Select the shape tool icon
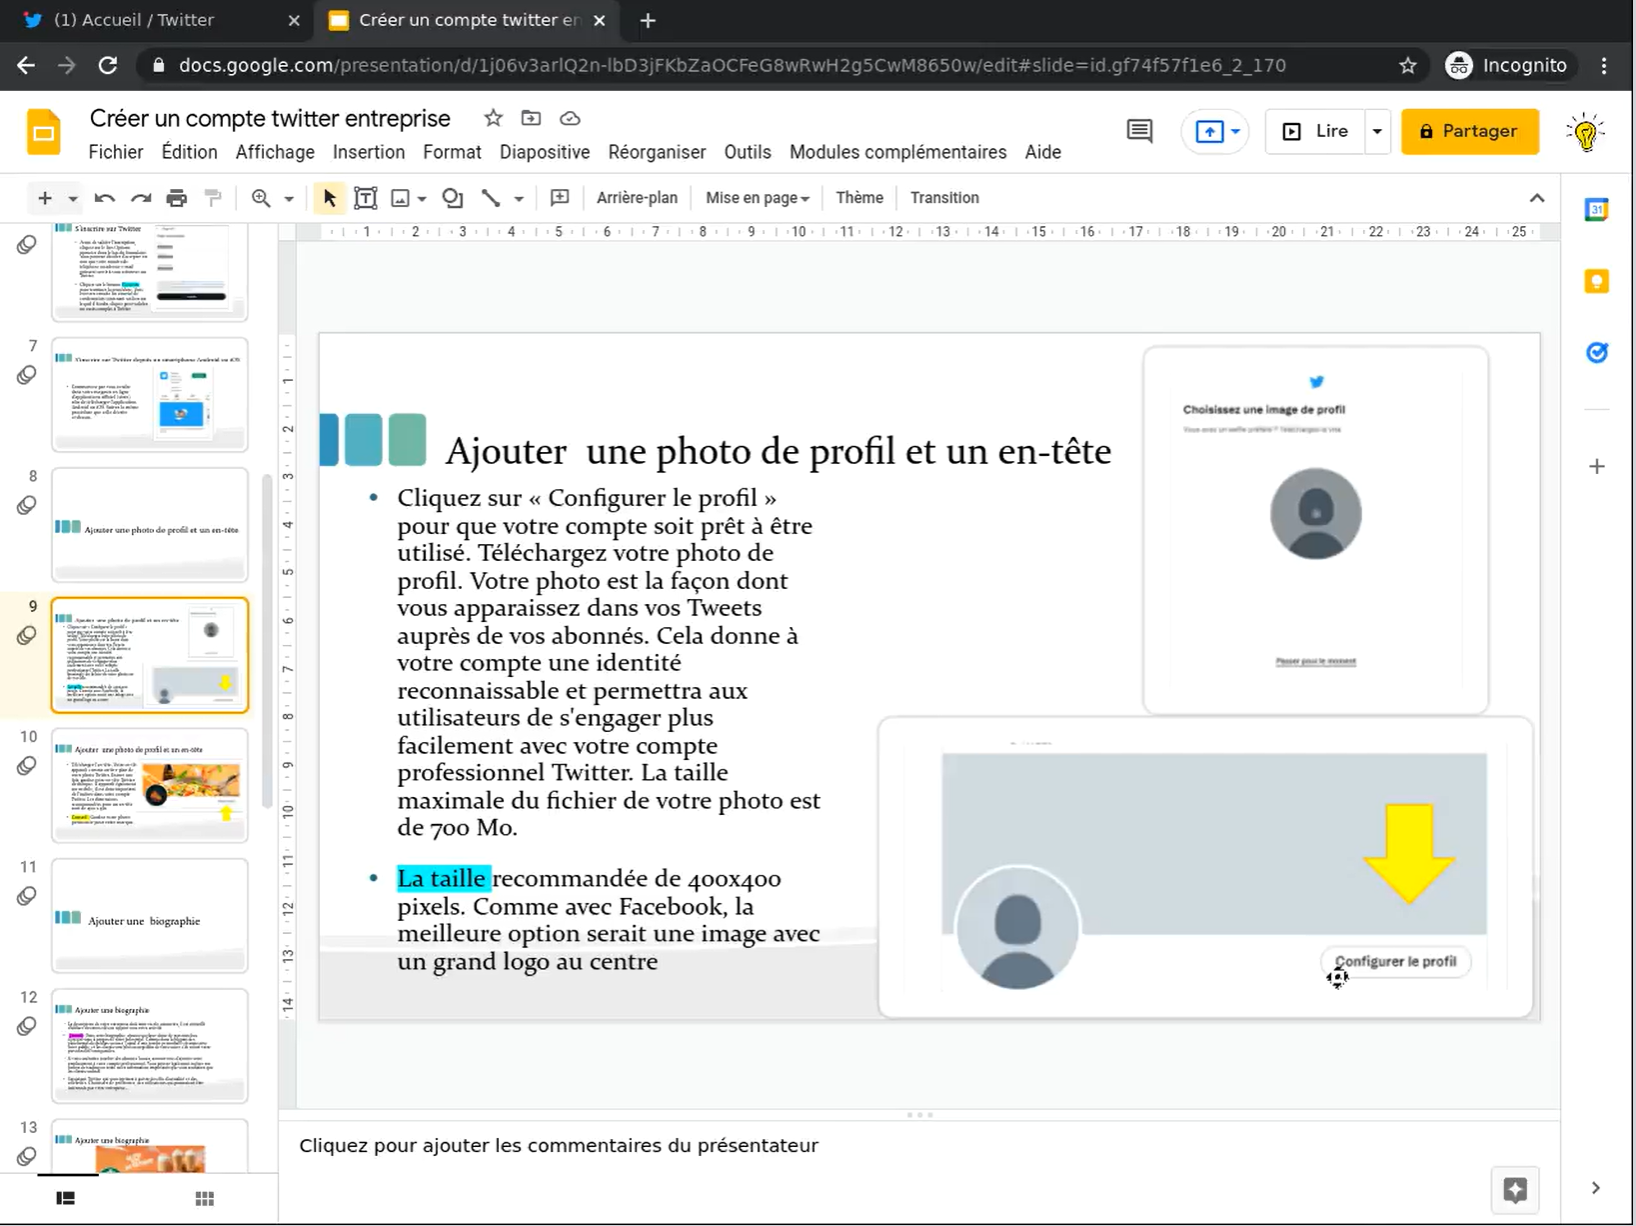Image resolution: width=1636 pixels, height=1226 pixels. point(452,198)
